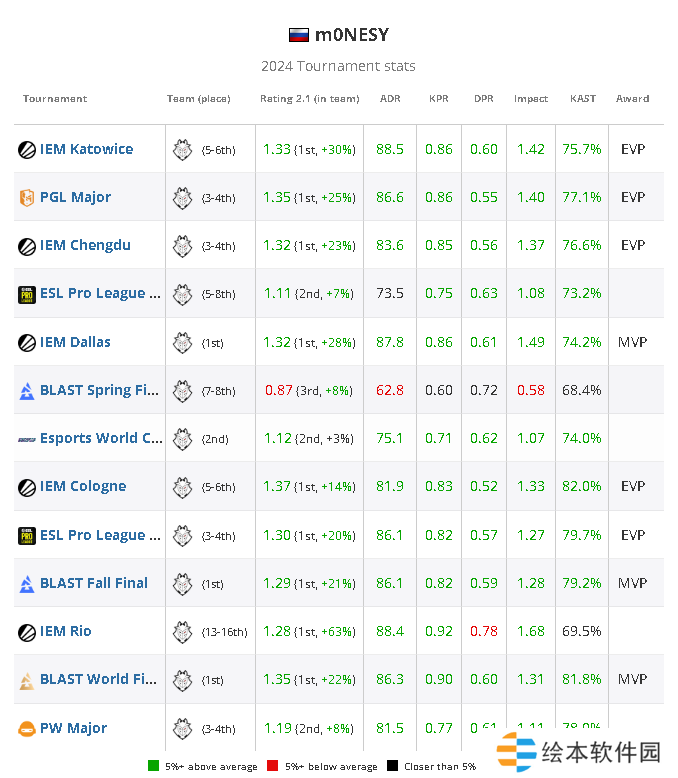Click the IEM Katowice tournament logo icon
Image resolution: width=678 pixels, height=778 pixels.
pos(27,150)
